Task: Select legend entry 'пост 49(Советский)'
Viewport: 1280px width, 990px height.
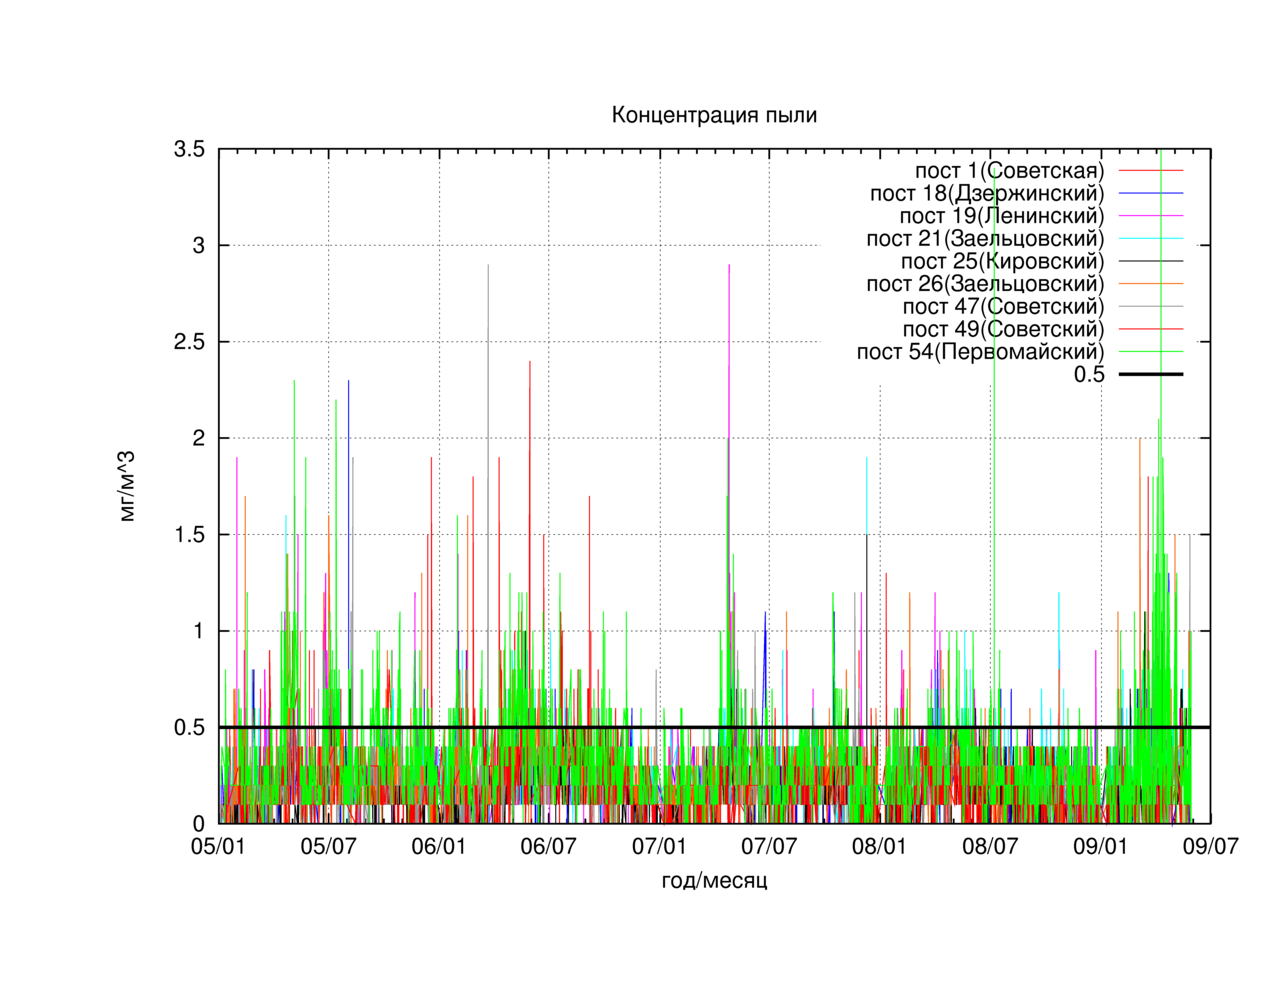Action: click(x=1043, y=329)
